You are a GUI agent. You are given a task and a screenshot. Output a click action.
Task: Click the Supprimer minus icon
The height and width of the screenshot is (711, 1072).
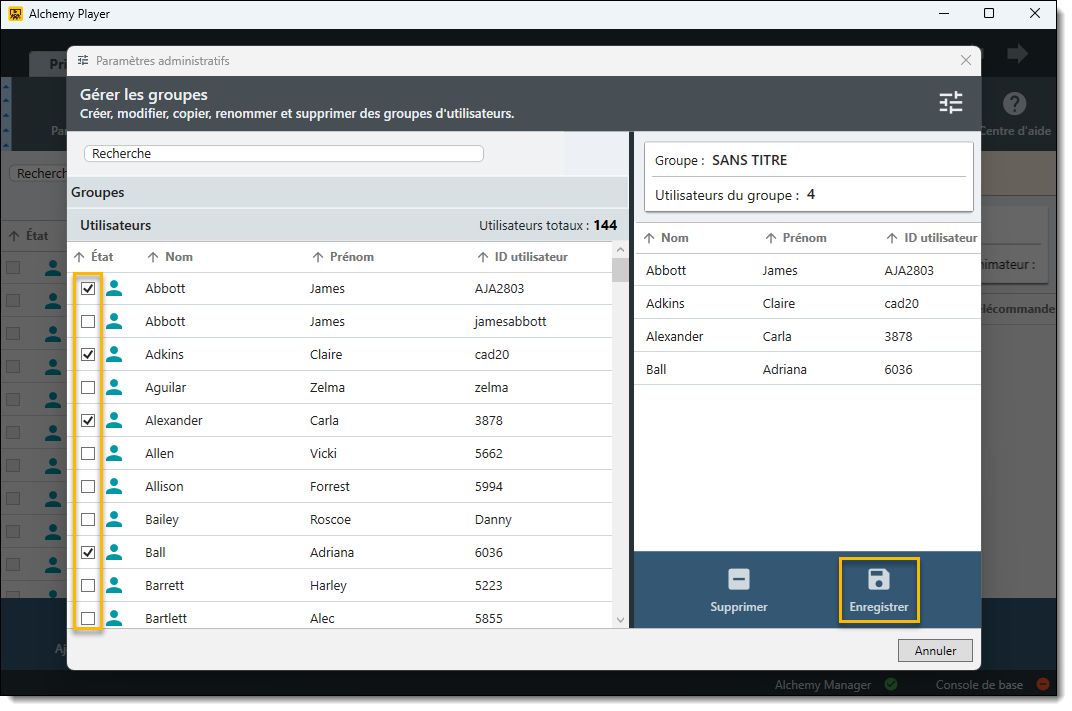tap(738, 579)
